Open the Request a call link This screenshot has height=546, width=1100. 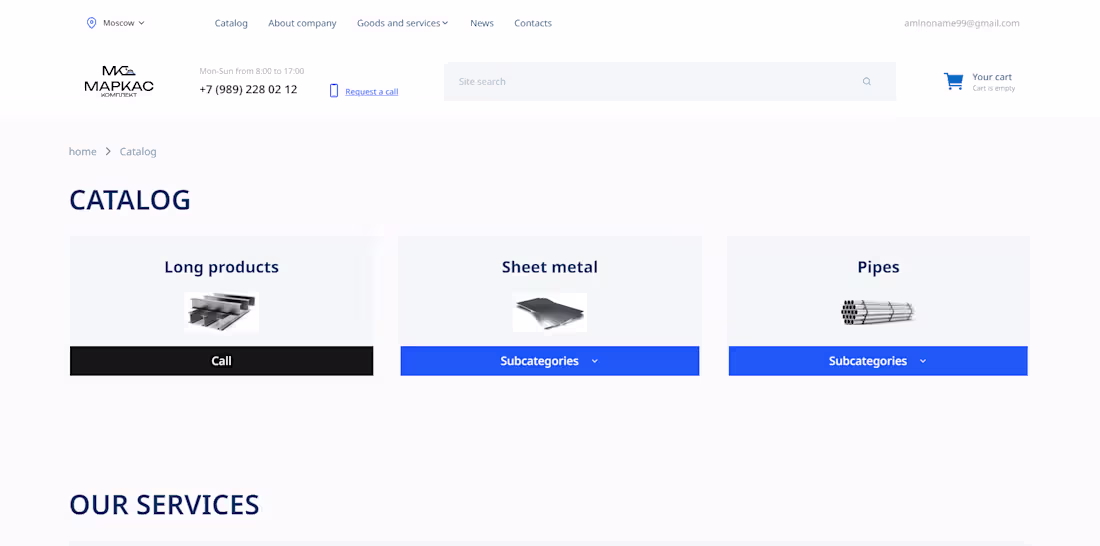(x=372, y=92)
